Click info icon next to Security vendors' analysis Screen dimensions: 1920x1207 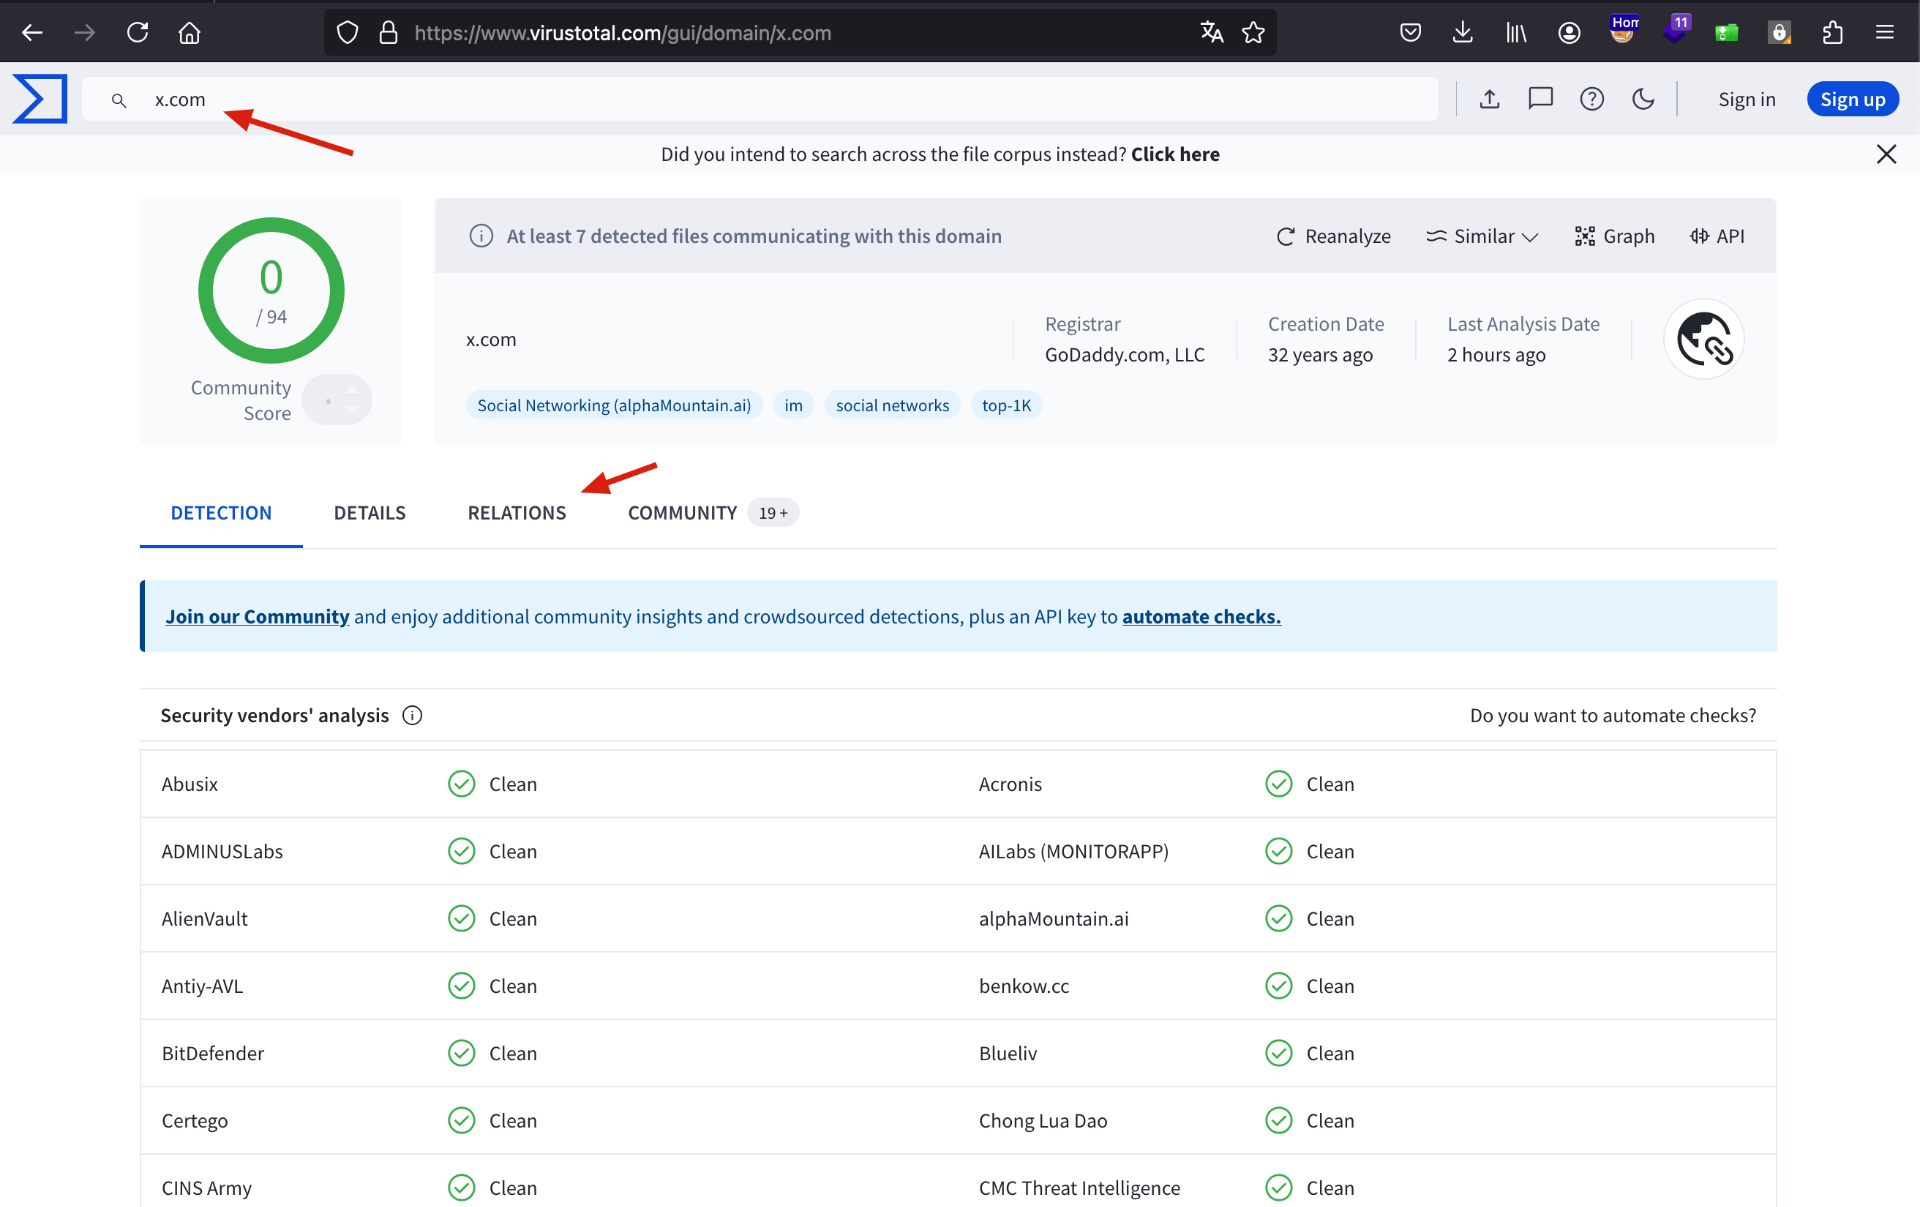[x=412, y=715]
